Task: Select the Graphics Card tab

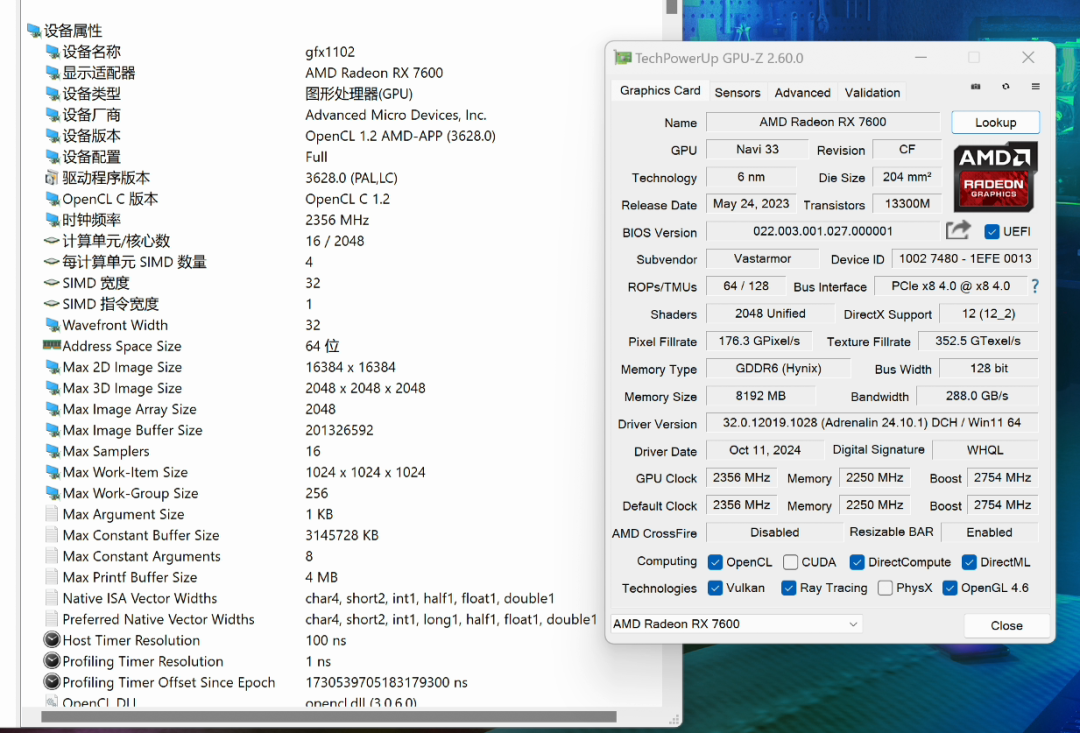Action: 660,91
